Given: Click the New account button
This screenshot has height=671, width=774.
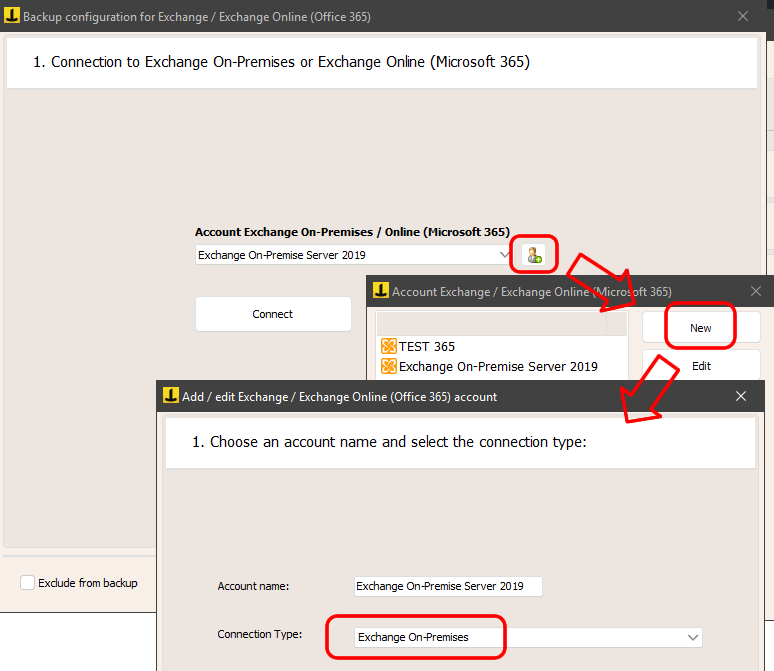Looking at the screenshot, I should click(x=700, y=328).
